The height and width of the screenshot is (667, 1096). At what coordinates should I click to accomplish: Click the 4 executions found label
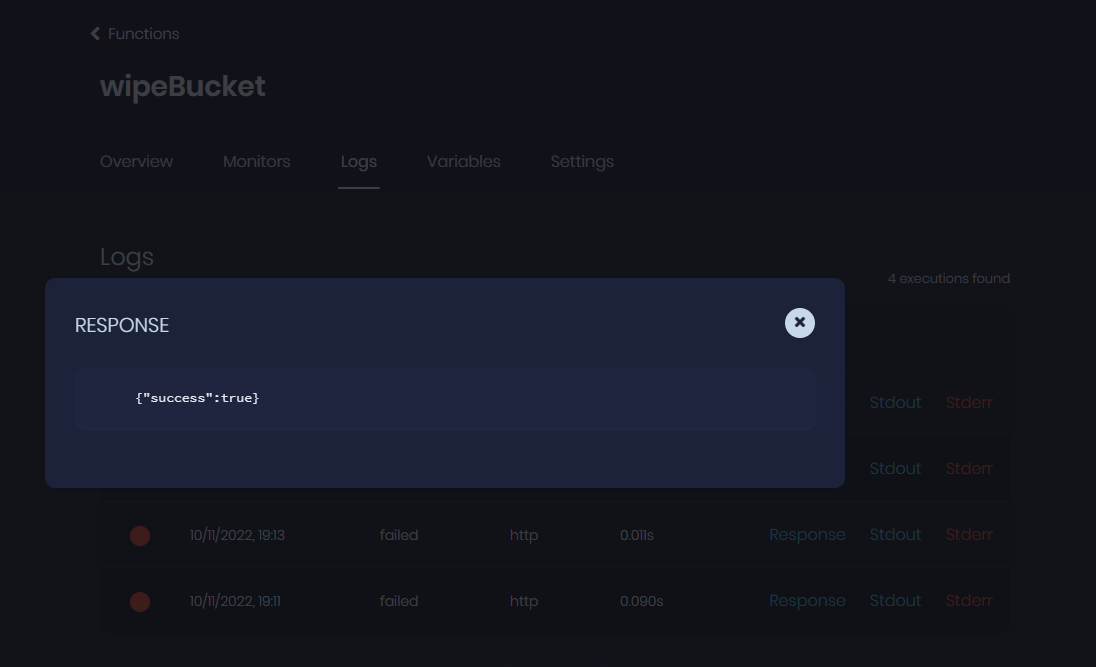[949, 278]
